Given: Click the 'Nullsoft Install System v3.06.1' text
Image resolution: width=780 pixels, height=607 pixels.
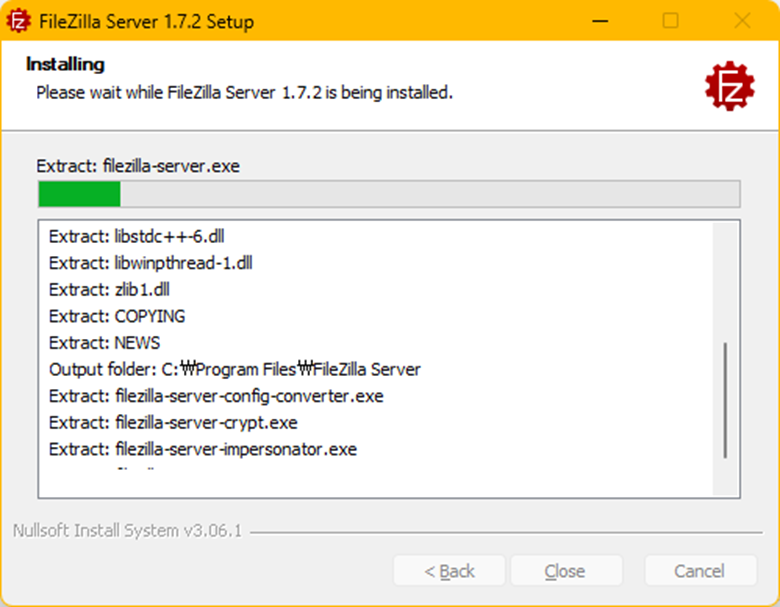Looking at the screenshot, I should (127, 531).
